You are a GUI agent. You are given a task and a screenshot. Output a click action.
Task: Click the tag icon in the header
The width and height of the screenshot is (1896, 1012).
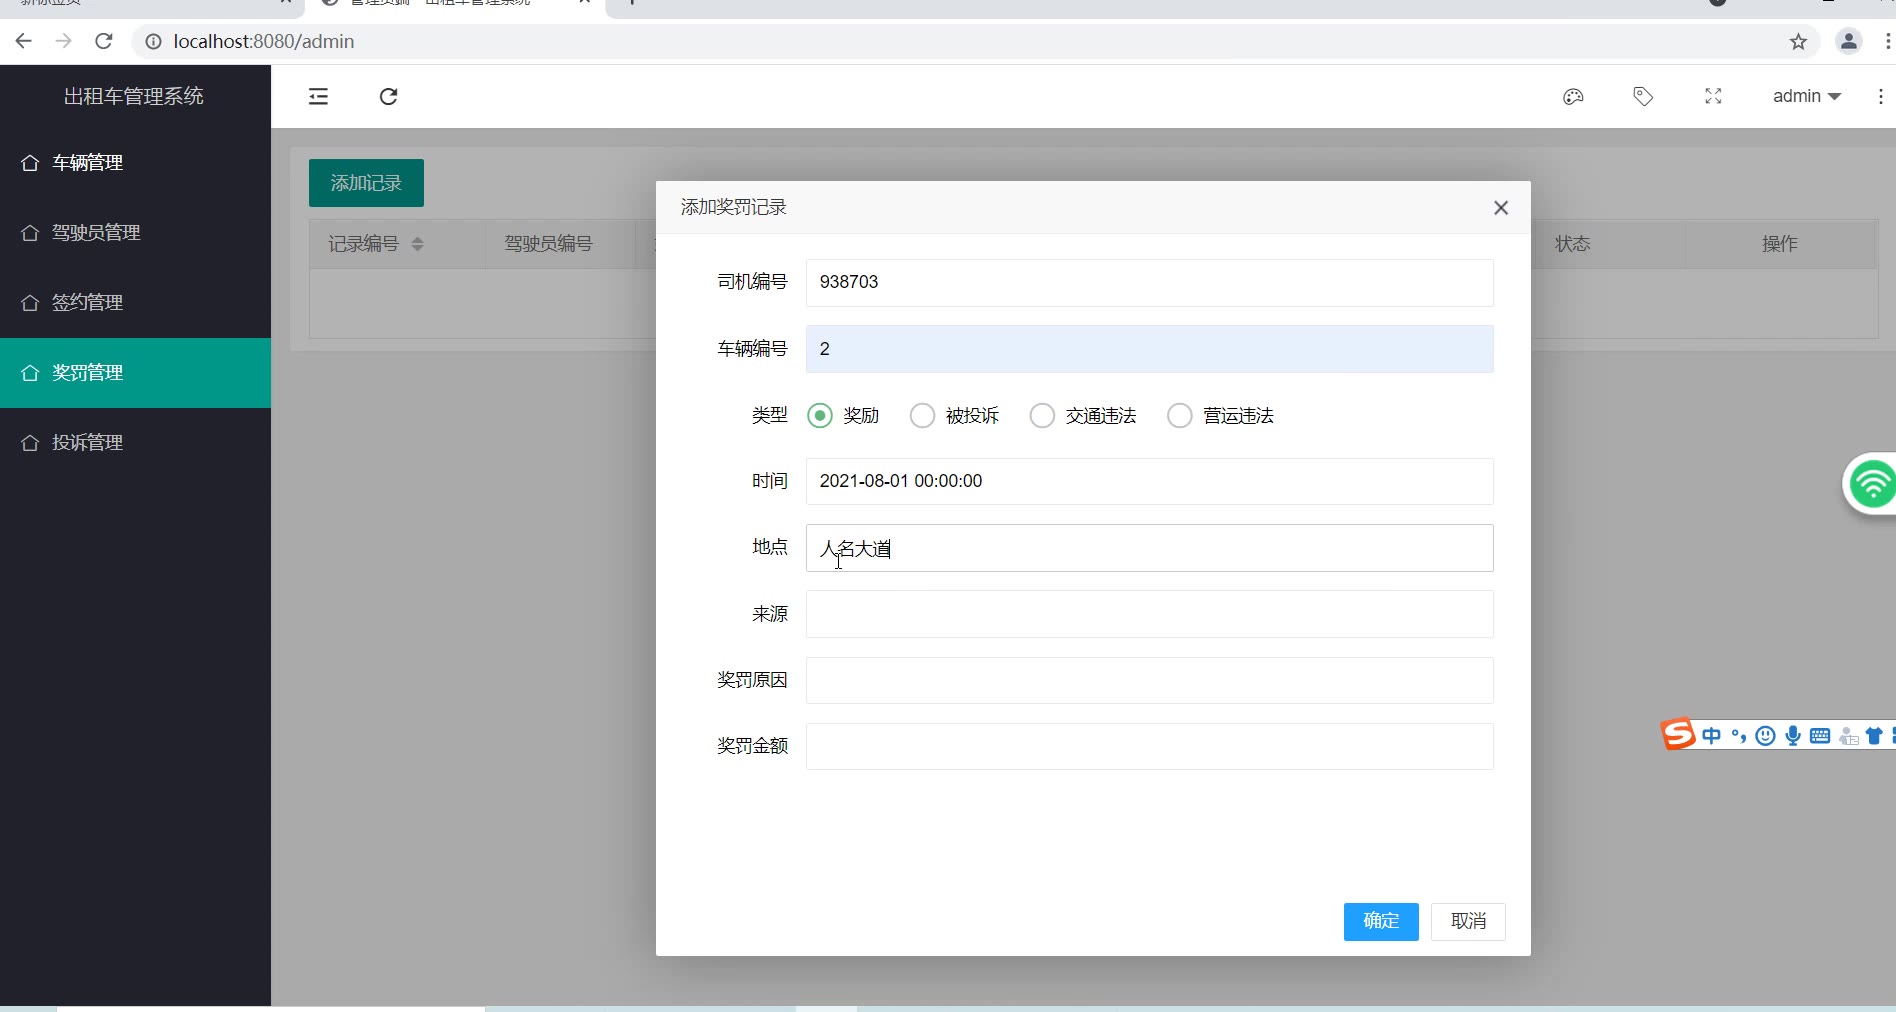(x=1643, y=97)
